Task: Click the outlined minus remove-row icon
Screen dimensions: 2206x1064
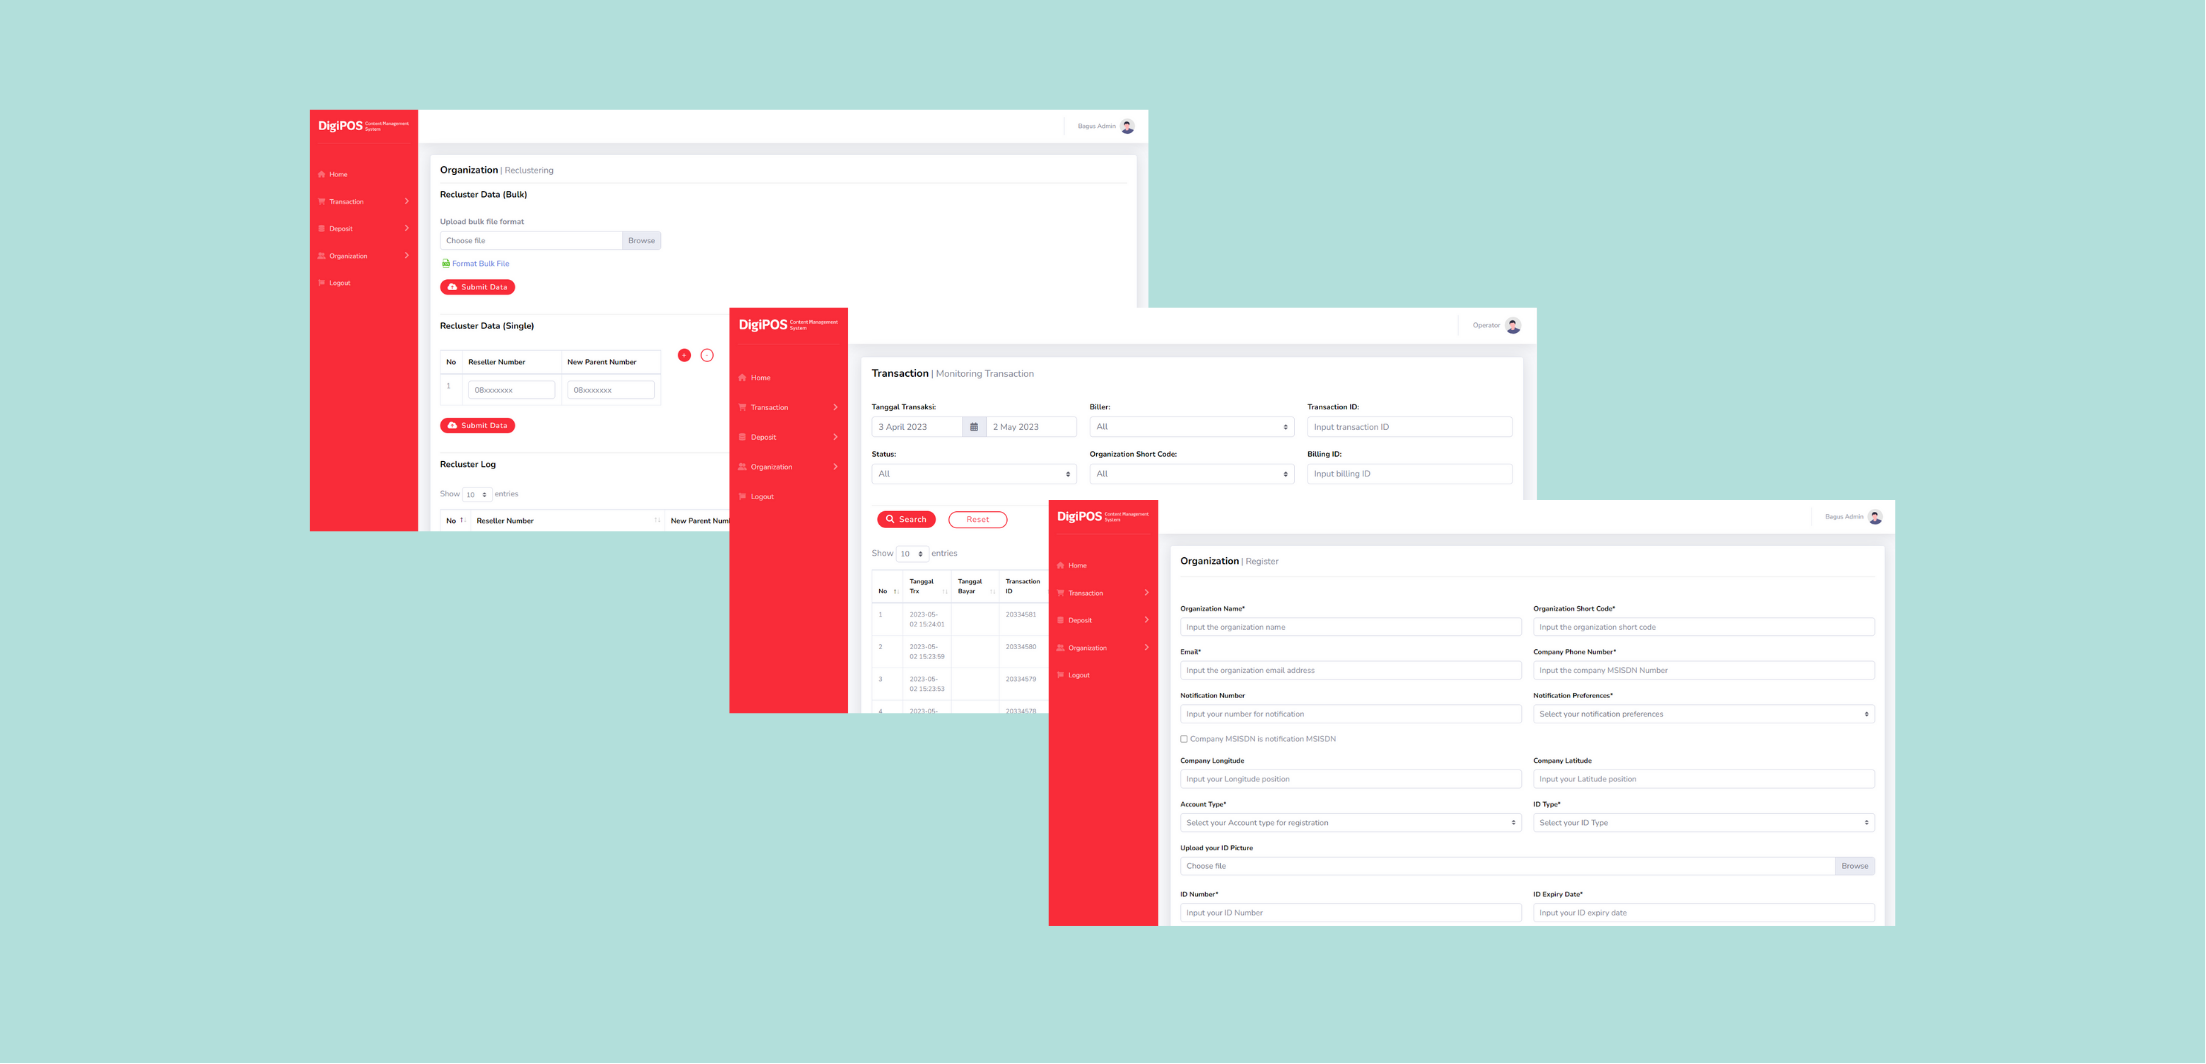Action: coord(707,355)
